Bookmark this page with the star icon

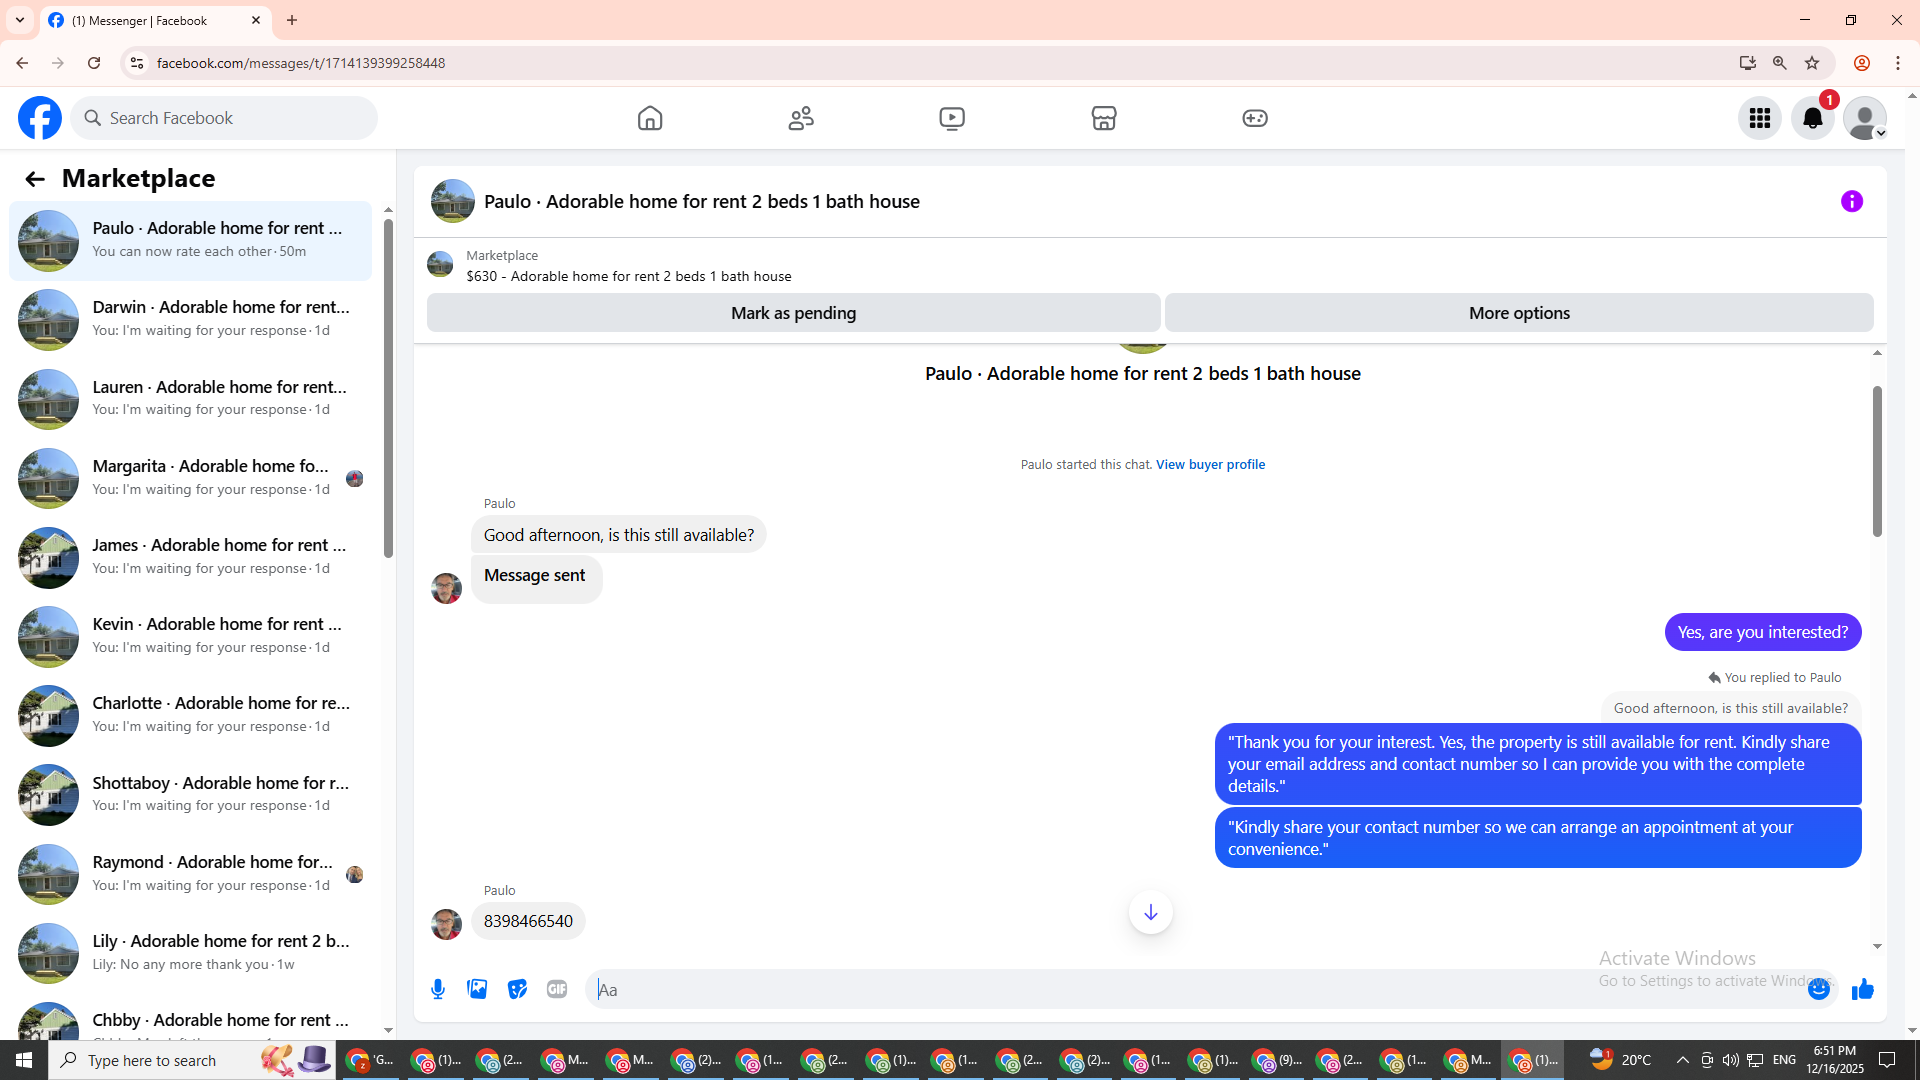click(1812, 63)
